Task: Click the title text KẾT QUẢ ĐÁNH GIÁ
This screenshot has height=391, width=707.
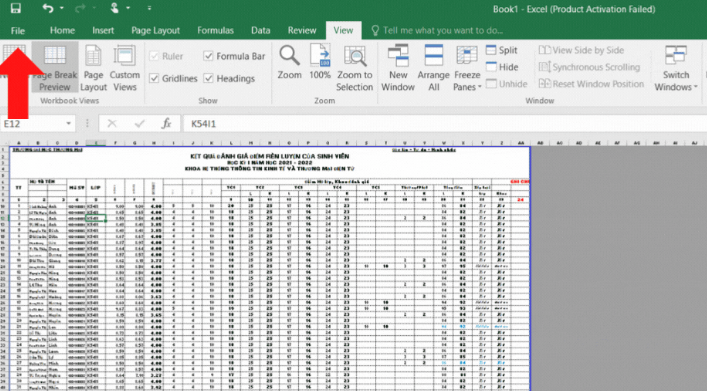Action: [x=269, y=156]
